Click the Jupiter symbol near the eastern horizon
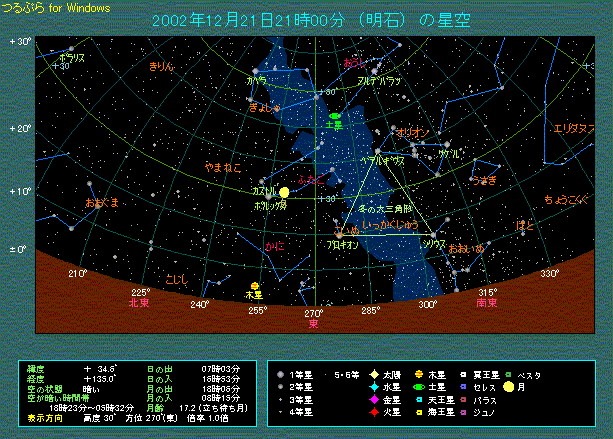This screenshot has height=439, width=613. pos(254,285)
